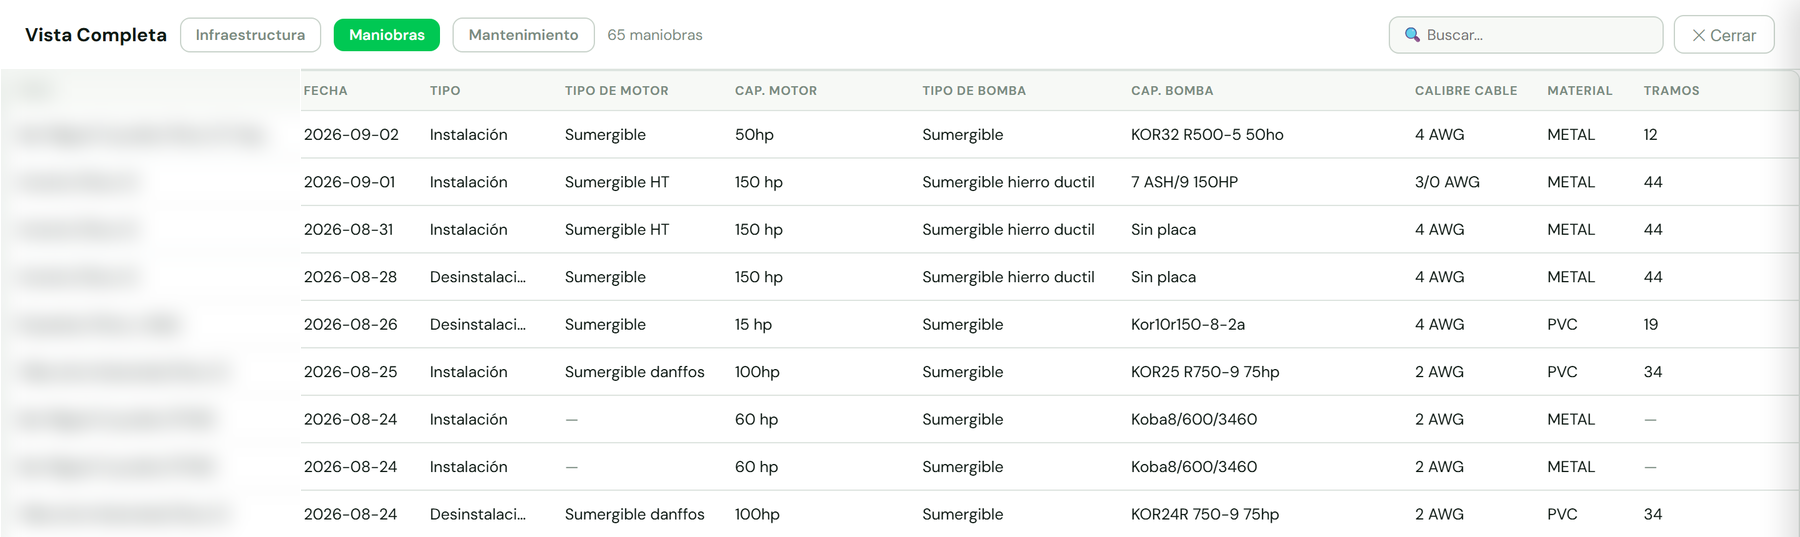Open the Infraestructura tab

click(250, 35)
